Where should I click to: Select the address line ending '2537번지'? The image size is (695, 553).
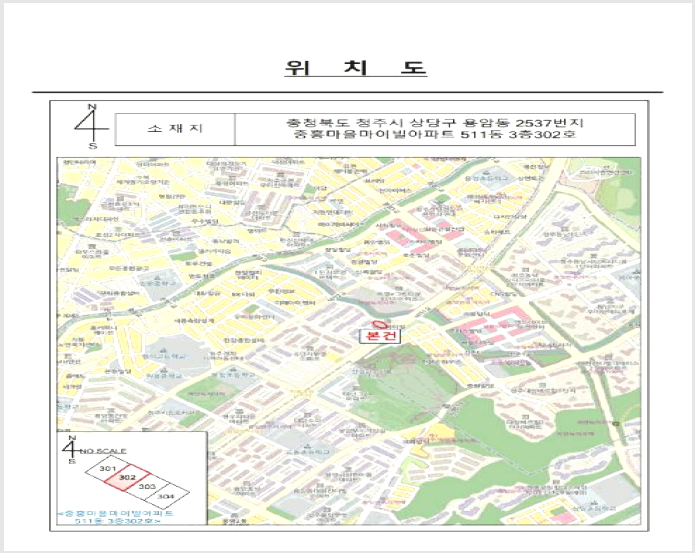[435, 123]
